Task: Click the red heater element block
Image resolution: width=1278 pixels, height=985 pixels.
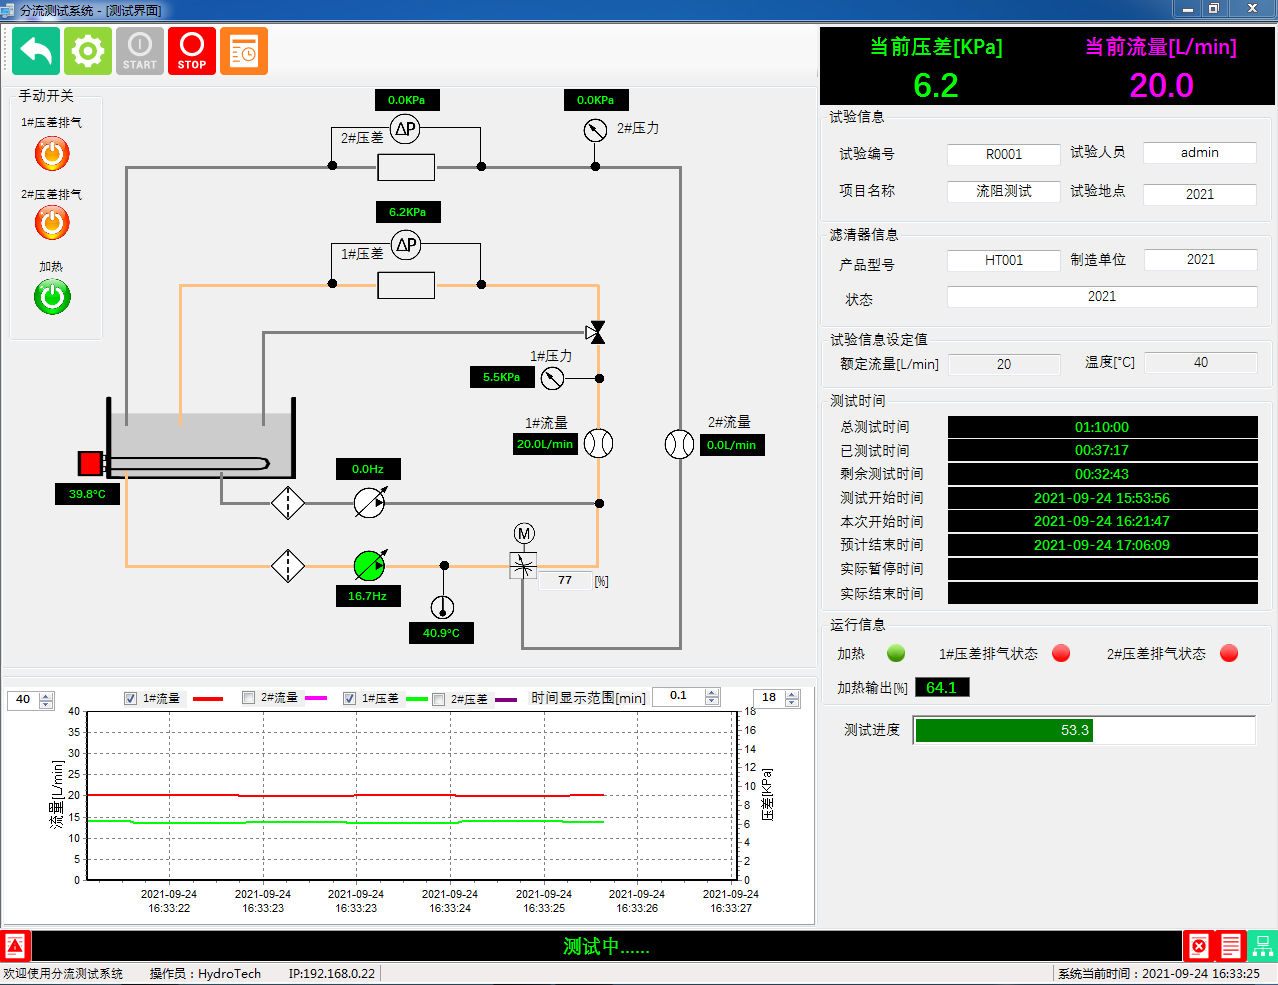Action: [x=90, y=463]
